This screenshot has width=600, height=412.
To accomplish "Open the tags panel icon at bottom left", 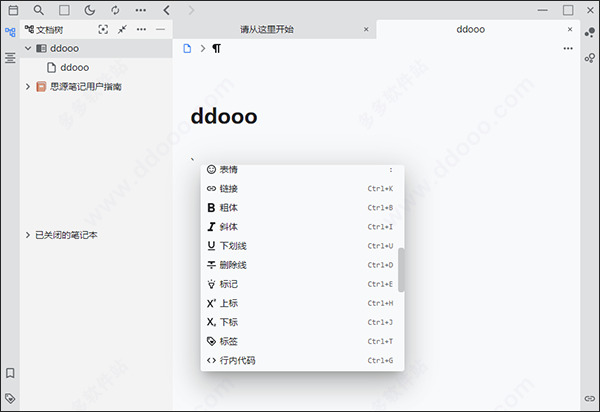I will click(10, 398).
